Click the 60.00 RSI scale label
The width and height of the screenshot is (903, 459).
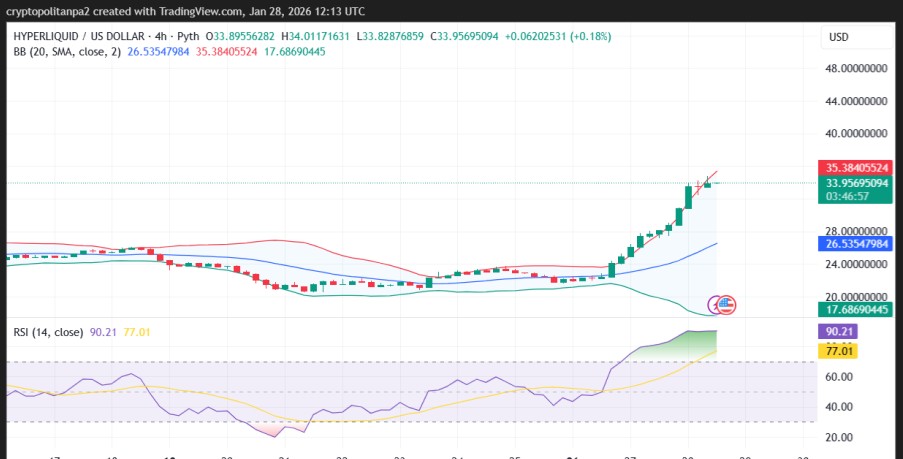(839, 377)
